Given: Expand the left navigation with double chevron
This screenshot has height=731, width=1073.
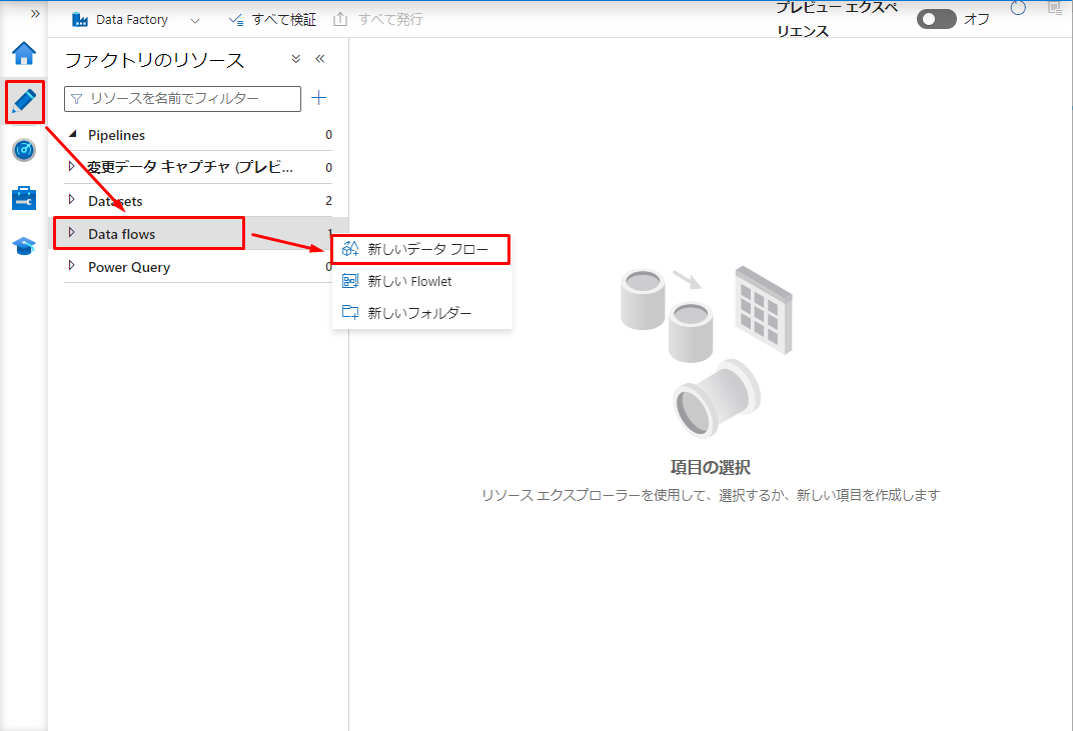Looking at the screenshot, I should (x=35, y=13).
